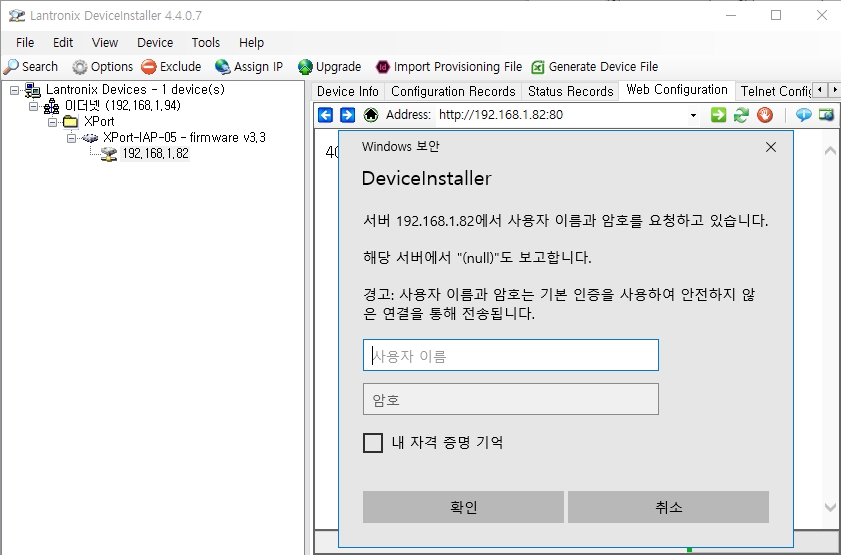Viewport: 841px width, 555px height.
Task: Click the address URL text field
Action: [560, 115]
